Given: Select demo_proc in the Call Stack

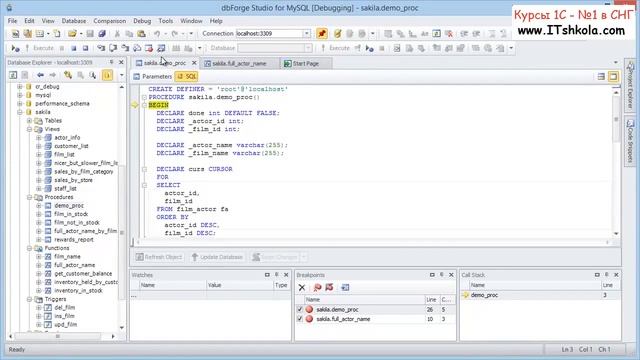Looking at the screenshot, I should click(484, 295).
